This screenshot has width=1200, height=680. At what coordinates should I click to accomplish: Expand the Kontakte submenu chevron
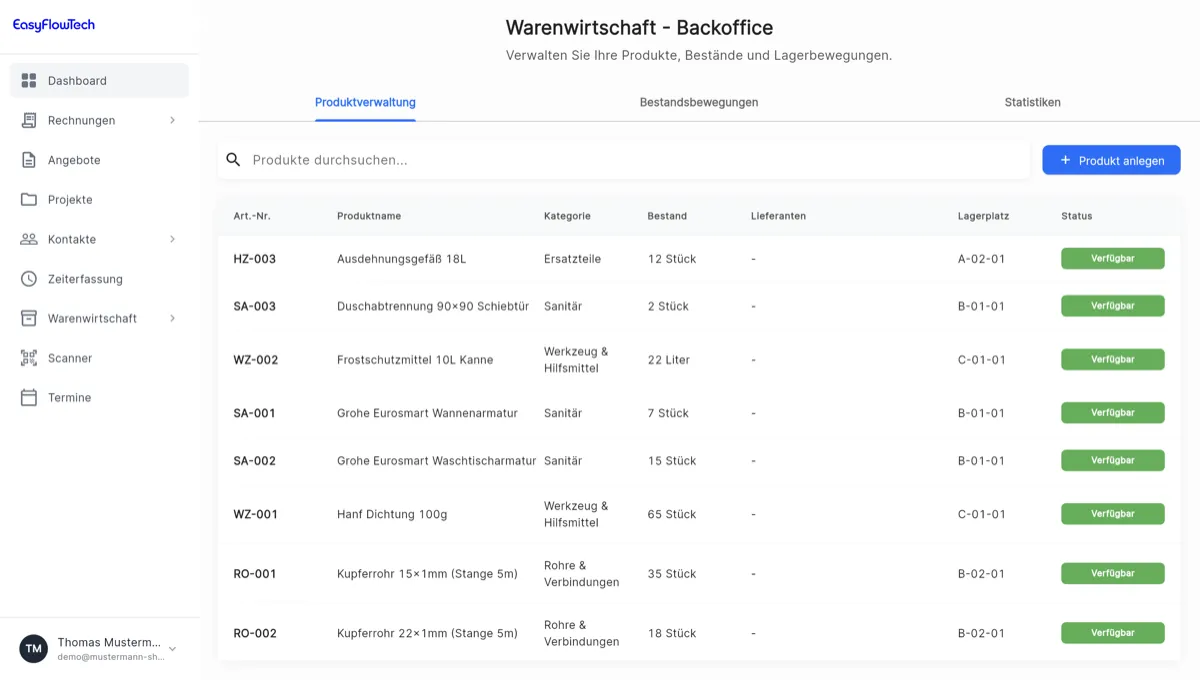(171, 239)
